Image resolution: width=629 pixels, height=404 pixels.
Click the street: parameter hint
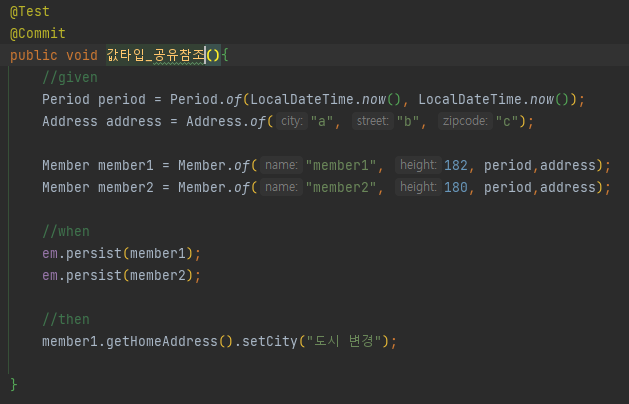[373, 121]
